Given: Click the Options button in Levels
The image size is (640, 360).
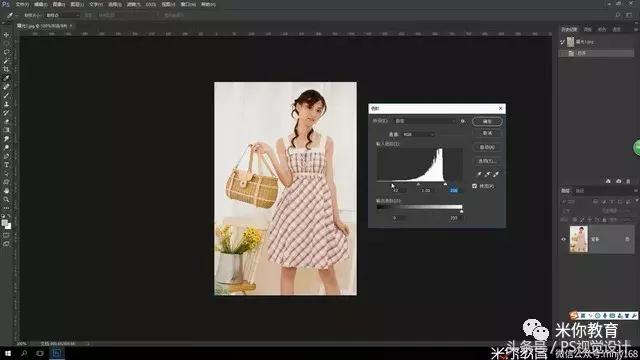Looking at the screenshot, I should click(x=487, y=161).
